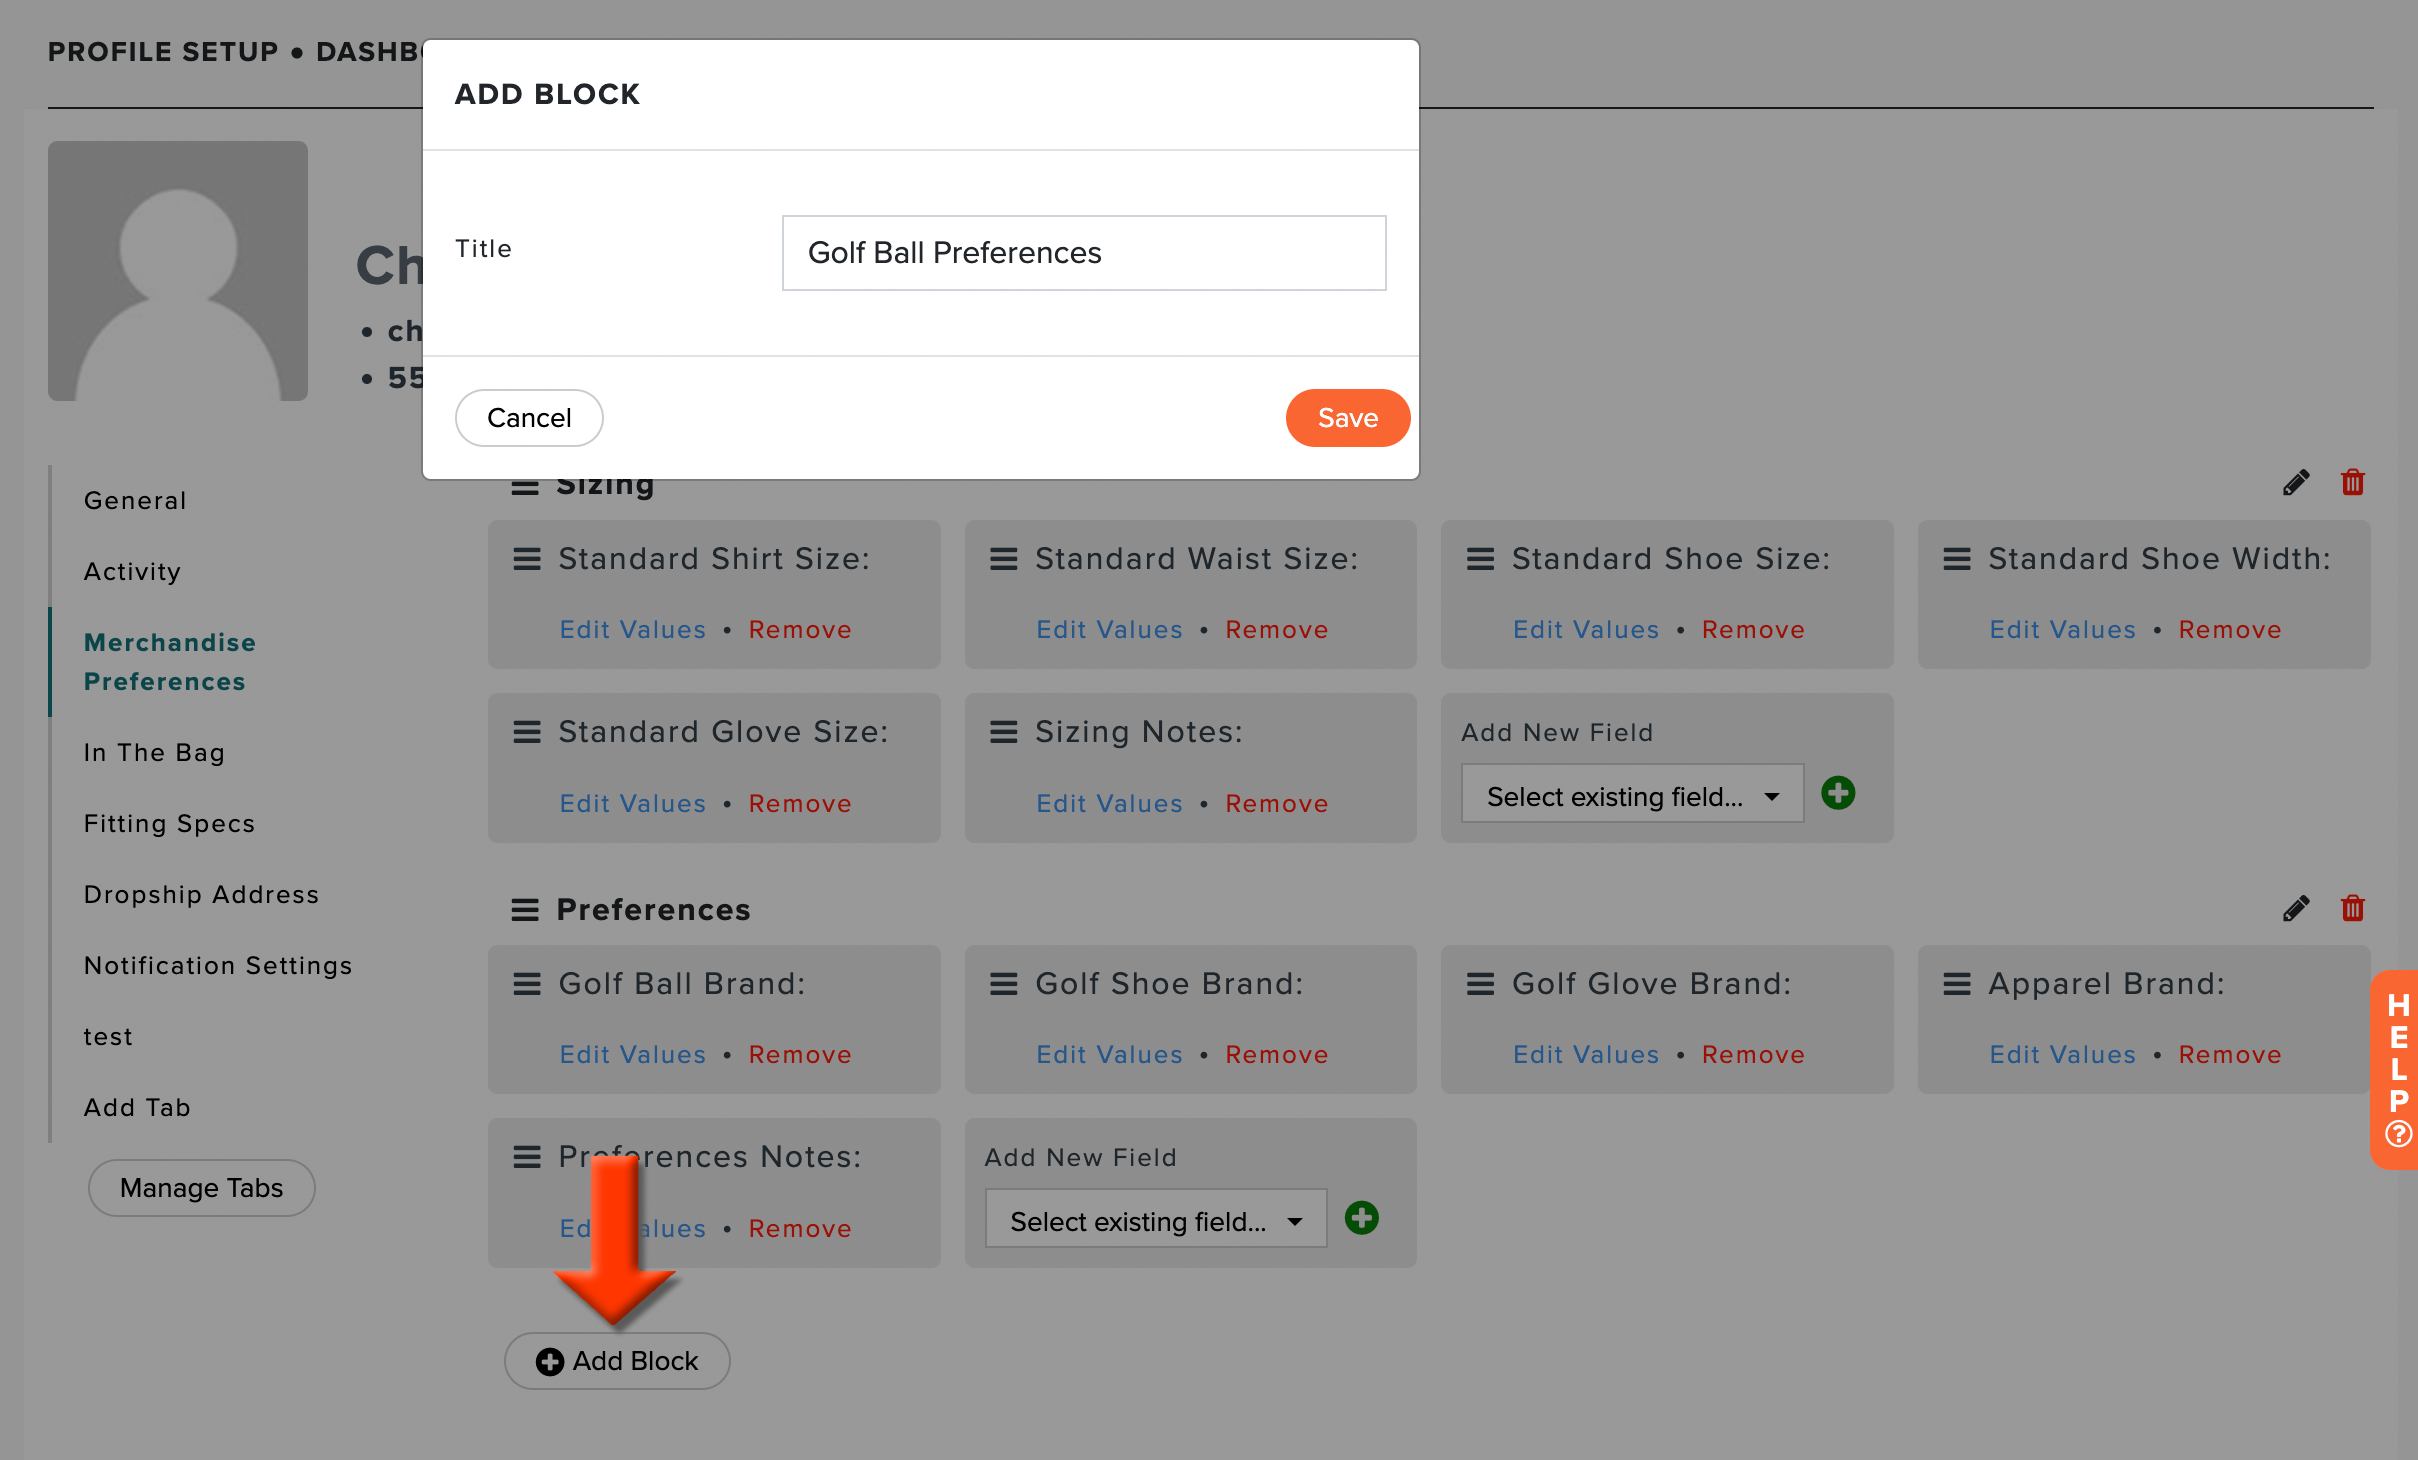Save the new block
This screenshot has height=1460, width=2418.
(1348, 418)
